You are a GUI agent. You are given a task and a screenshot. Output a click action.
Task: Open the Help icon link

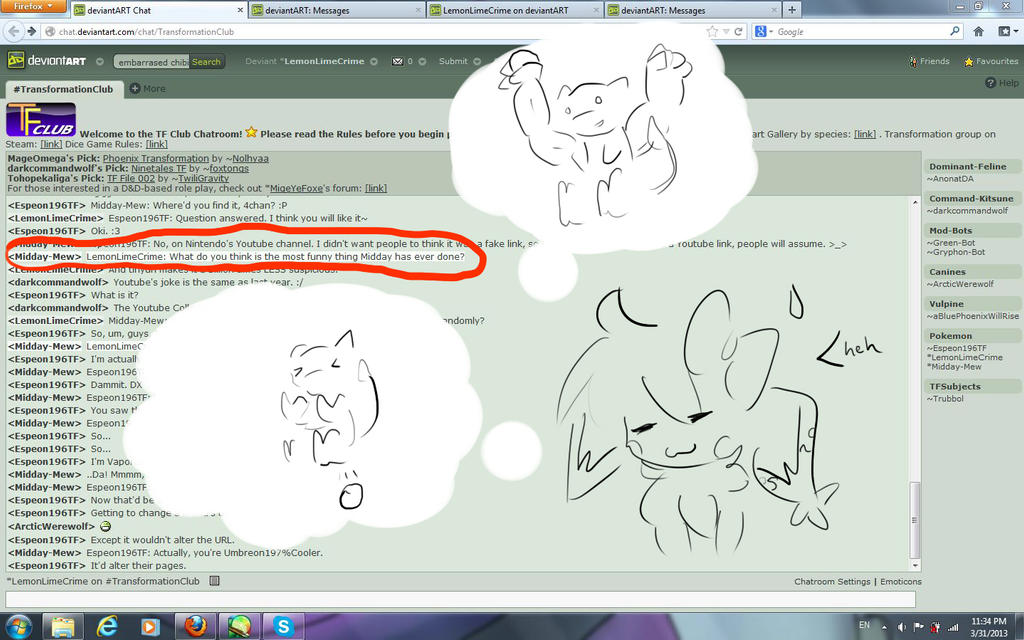click(x=1002, y=83)
